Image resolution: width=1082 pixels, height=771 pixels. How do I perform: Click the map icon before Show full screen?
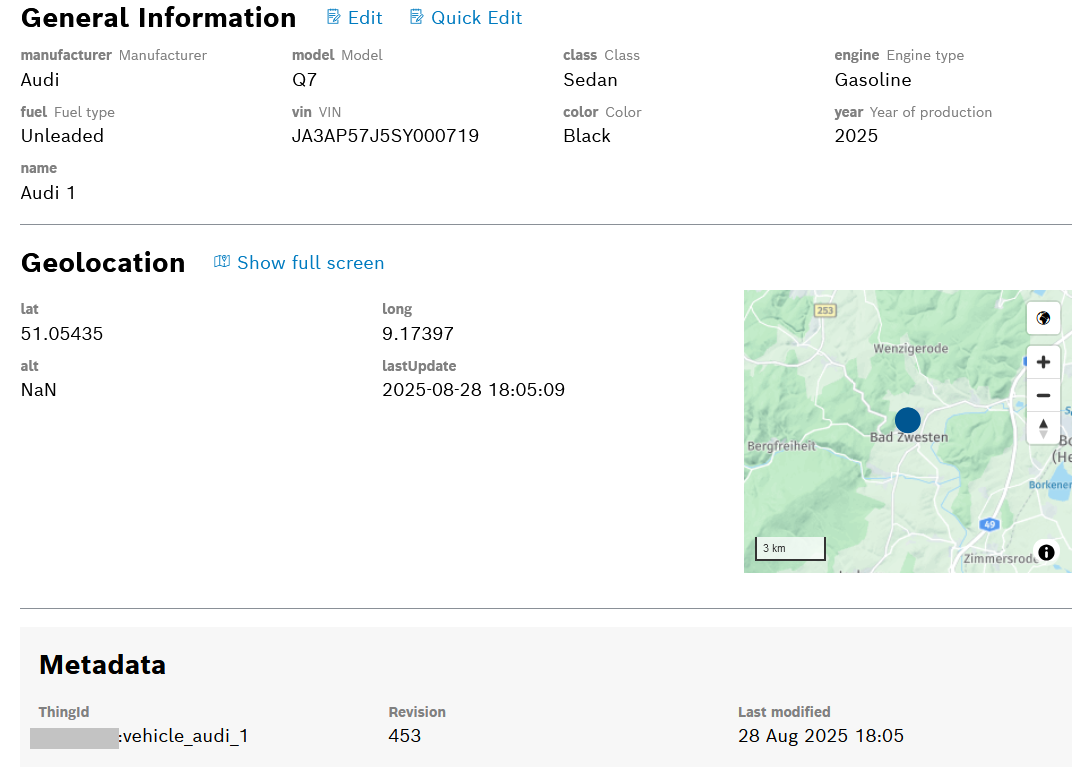[x=222, y=262]
